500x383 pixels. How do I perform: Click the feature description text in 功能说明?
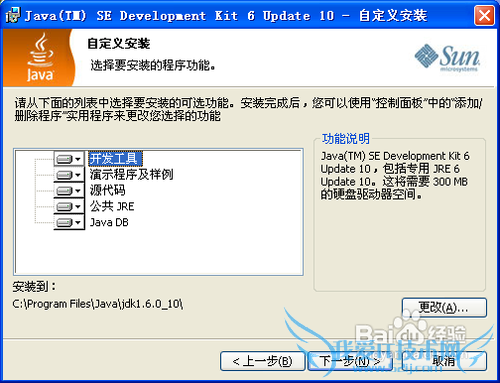tap(395, 175)
